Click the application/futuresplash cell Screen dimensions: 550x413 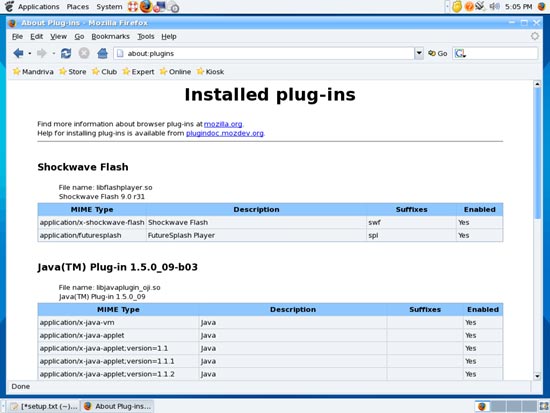(92, 235)
